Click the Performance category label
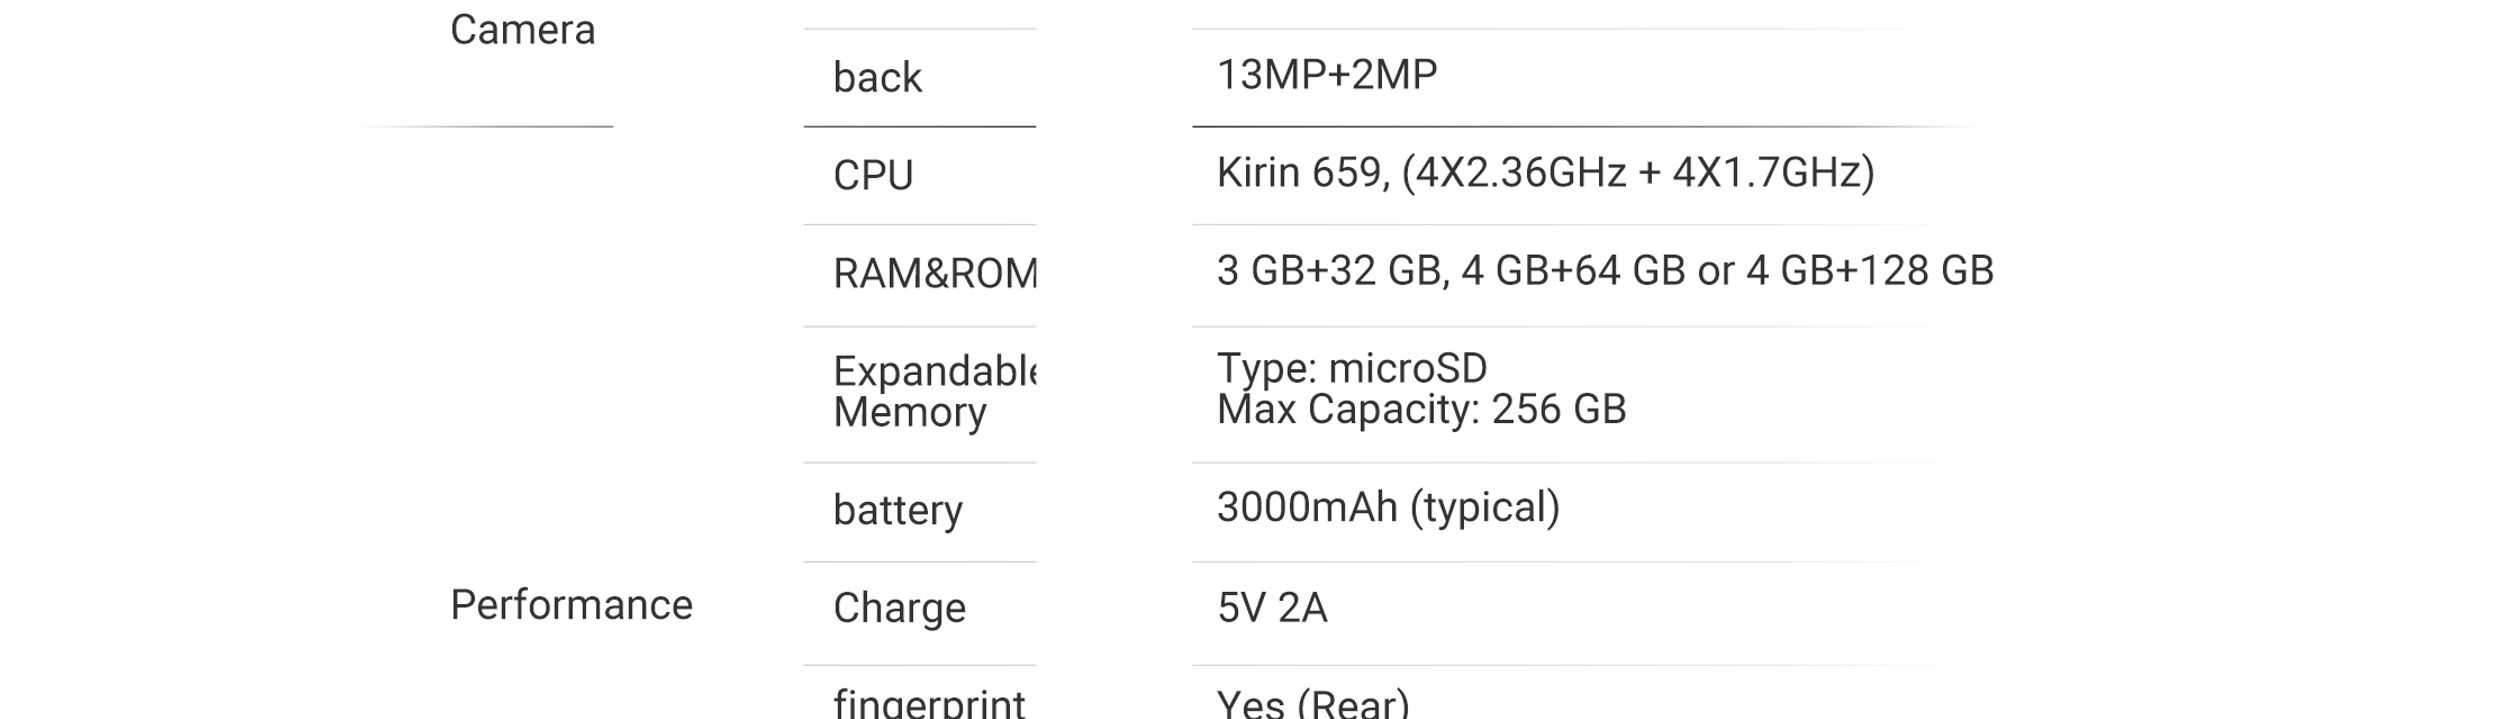The image size is (2500, 719). tap(571, 605)
